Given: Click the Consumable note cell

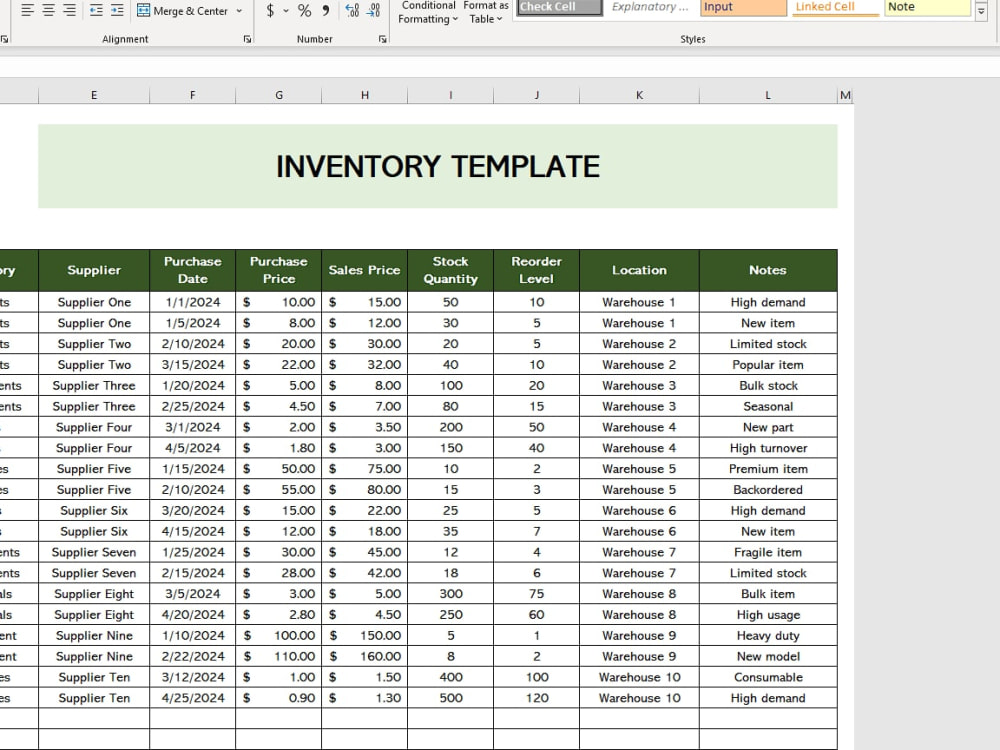Looking at the screenshot, I should point(768,677).
